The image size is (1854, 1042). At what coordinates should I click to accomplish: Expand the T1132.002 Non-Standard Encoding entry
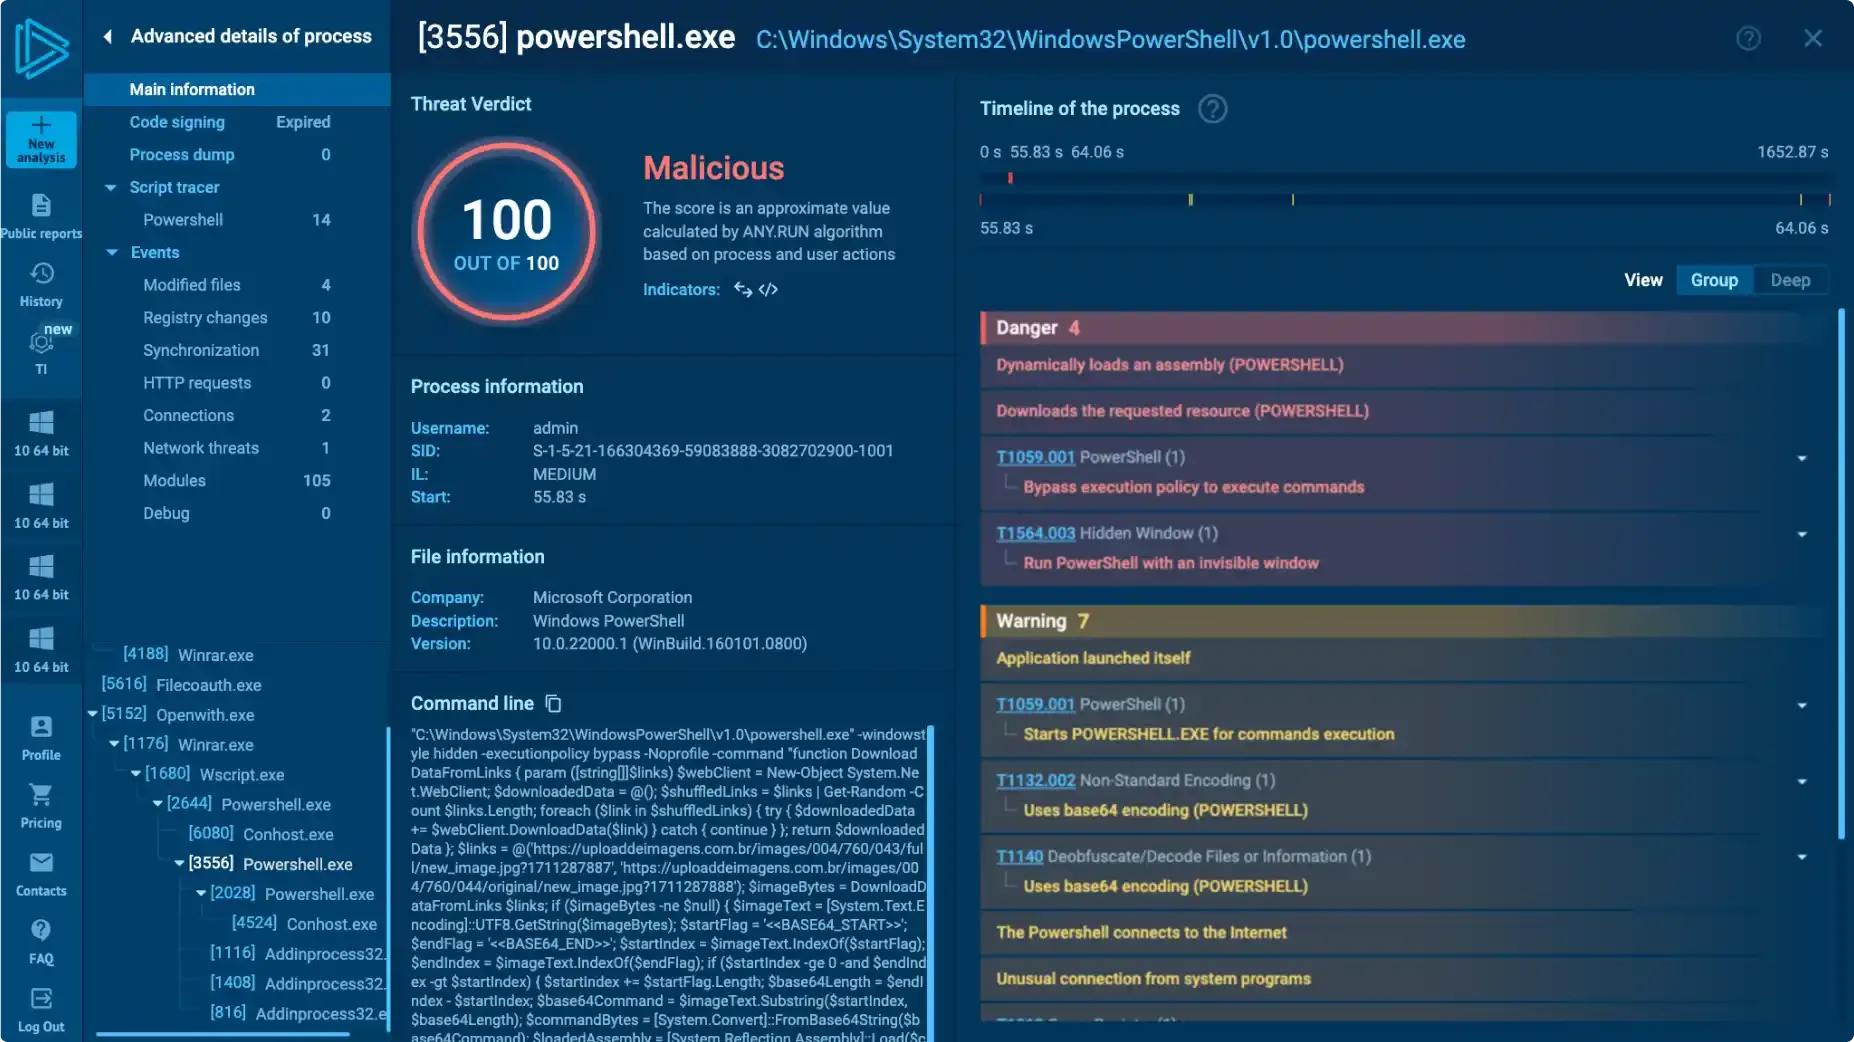1802,782
